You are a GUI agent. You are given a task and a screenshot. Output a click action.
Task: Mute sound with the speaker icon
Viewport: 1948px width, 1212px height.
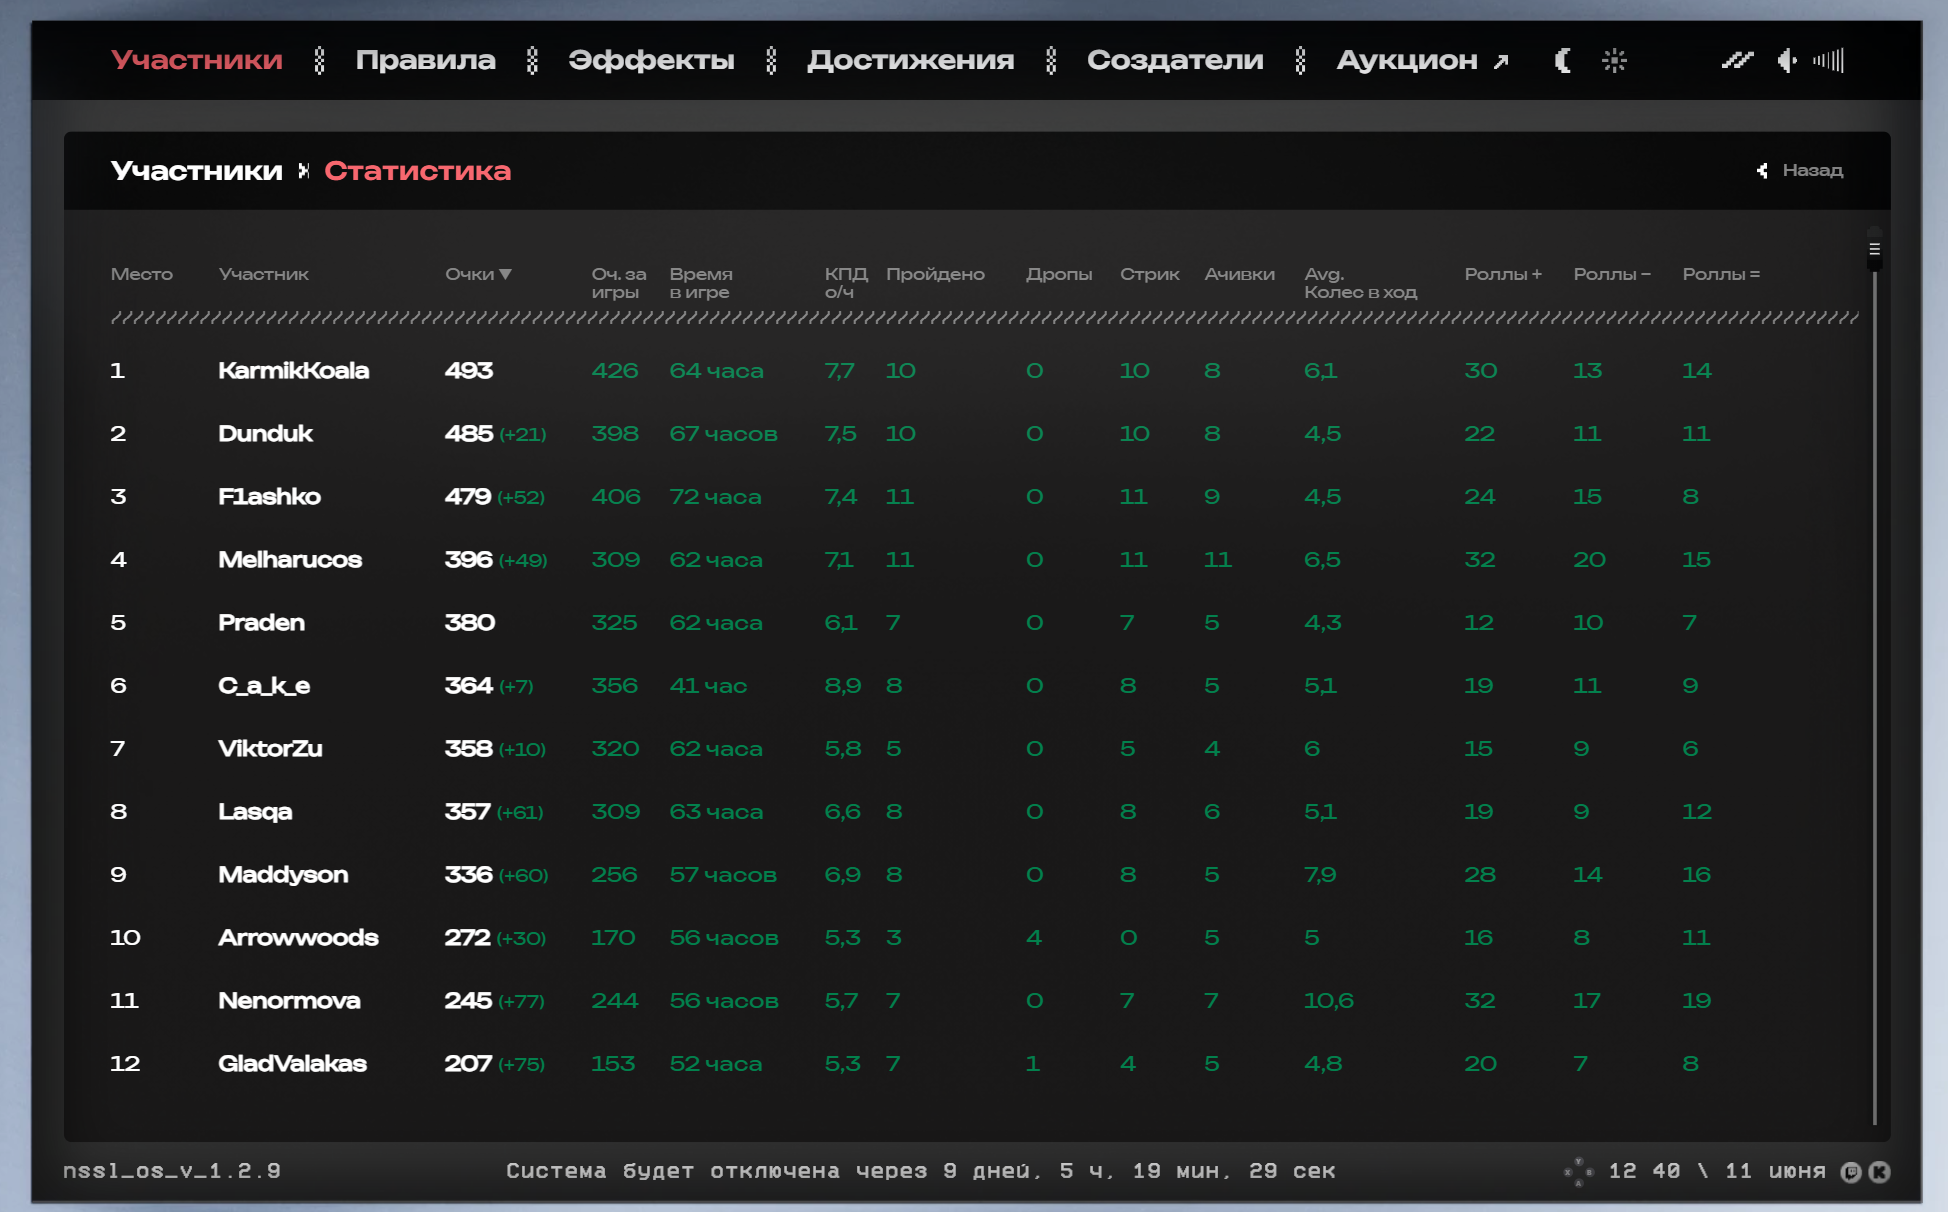tap(1787, 61)
